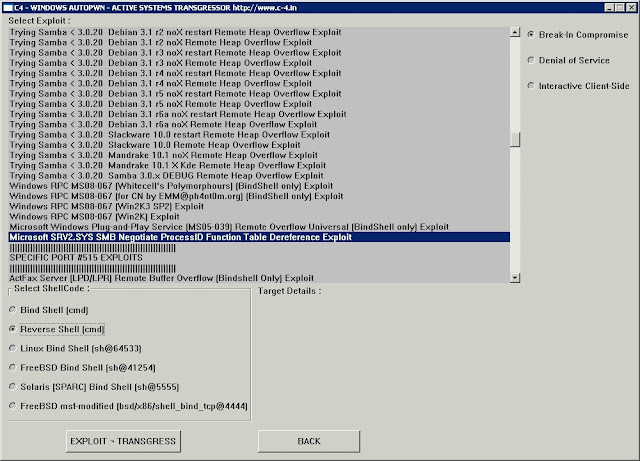Screen dimensions: 640x461
Task: Select Samba Debian 3.1 r4 noX Remote Heap Overflow
Action: click(x=259, y=83)
